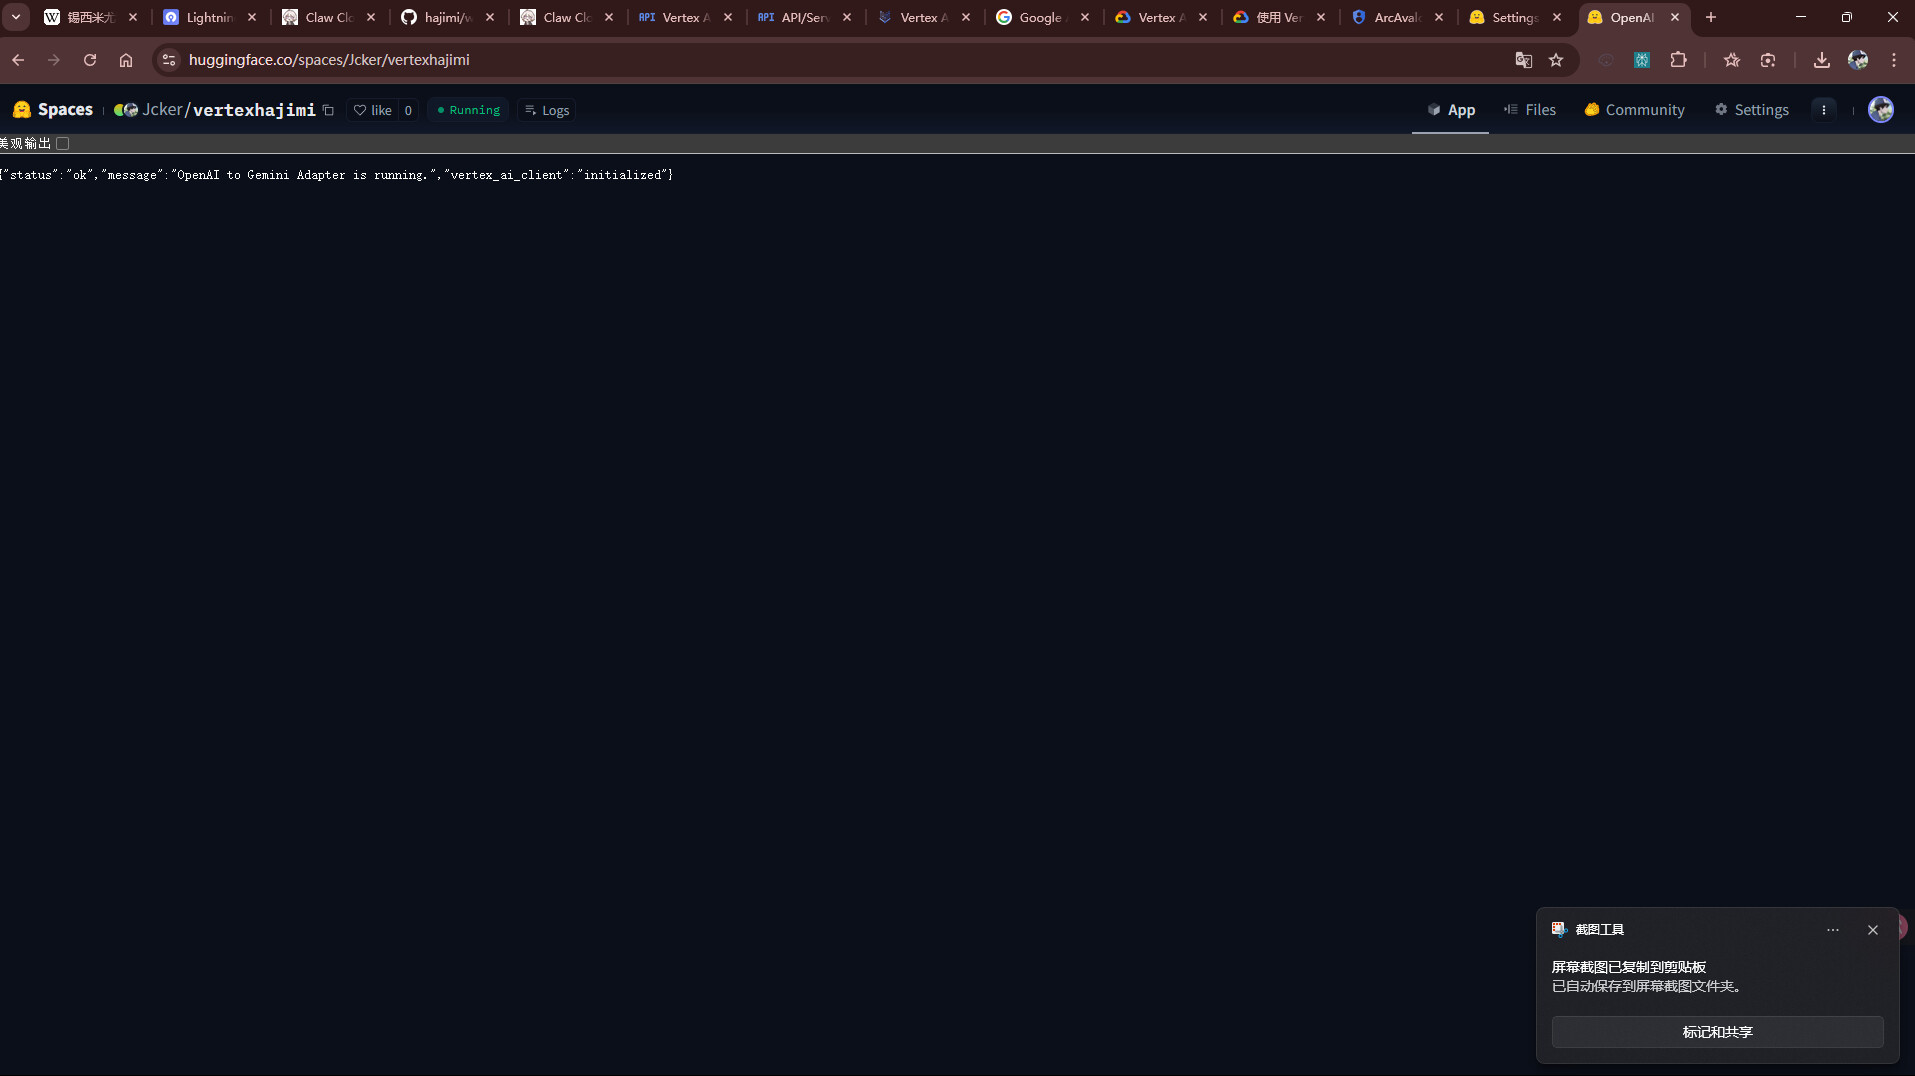This screenshot has height=1076, width=1915.
Task: Reload the page
Action: point(90,60)
